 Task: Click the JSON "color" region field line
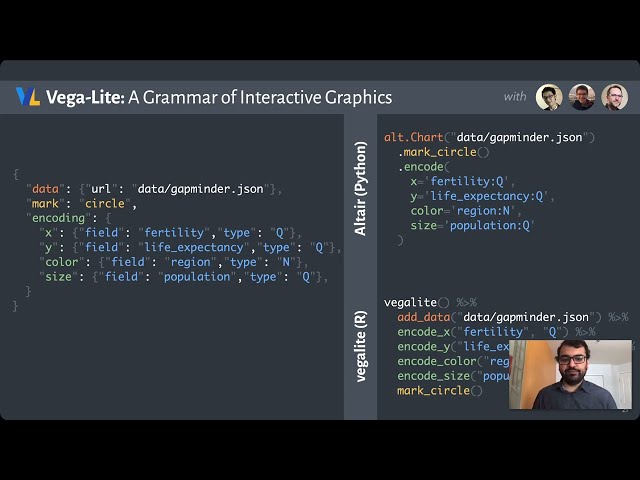174,262
